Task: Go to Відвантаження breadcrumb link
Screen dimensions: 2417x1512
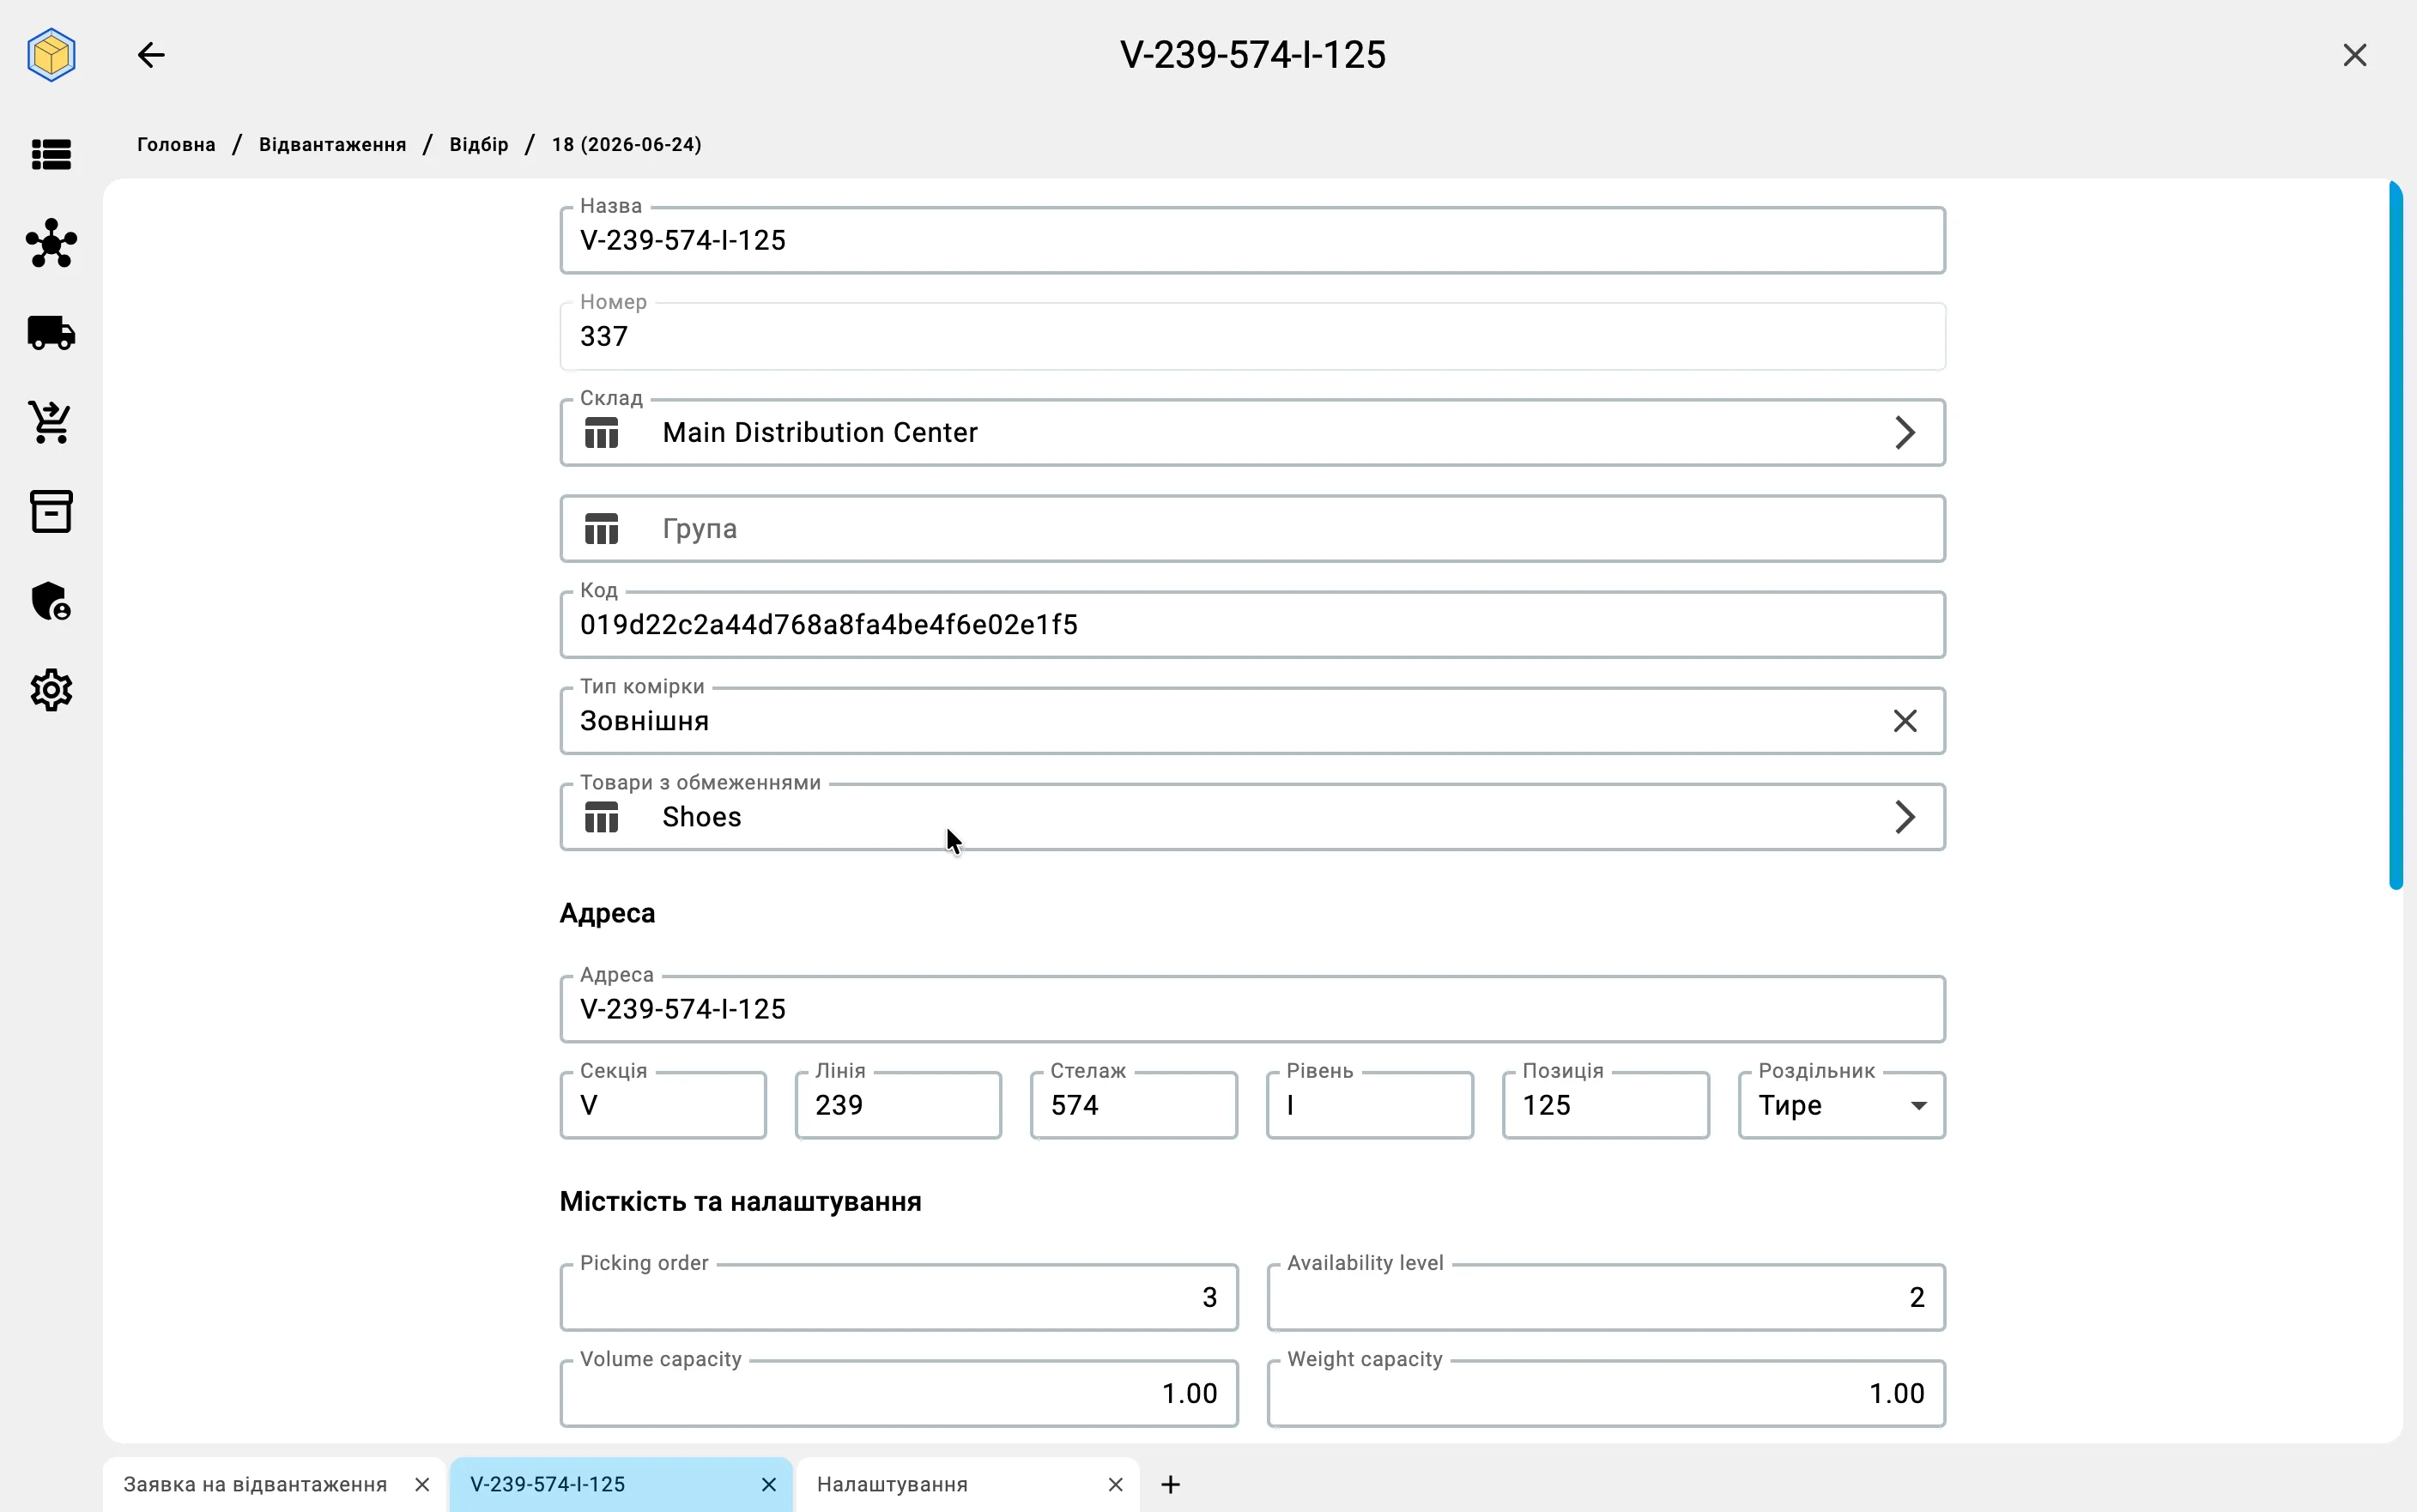Action: [333, 145]
